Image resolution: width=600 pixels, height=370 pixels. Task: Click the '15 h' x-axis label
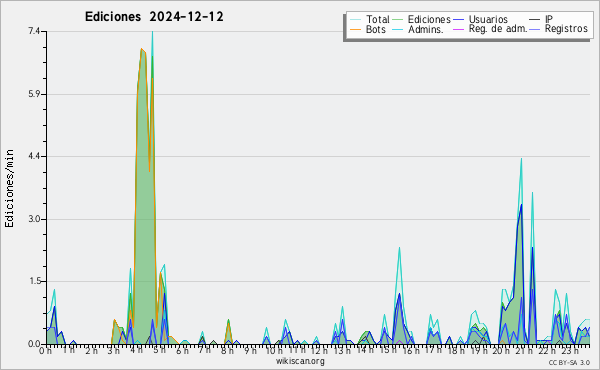[x=387, y=350]
